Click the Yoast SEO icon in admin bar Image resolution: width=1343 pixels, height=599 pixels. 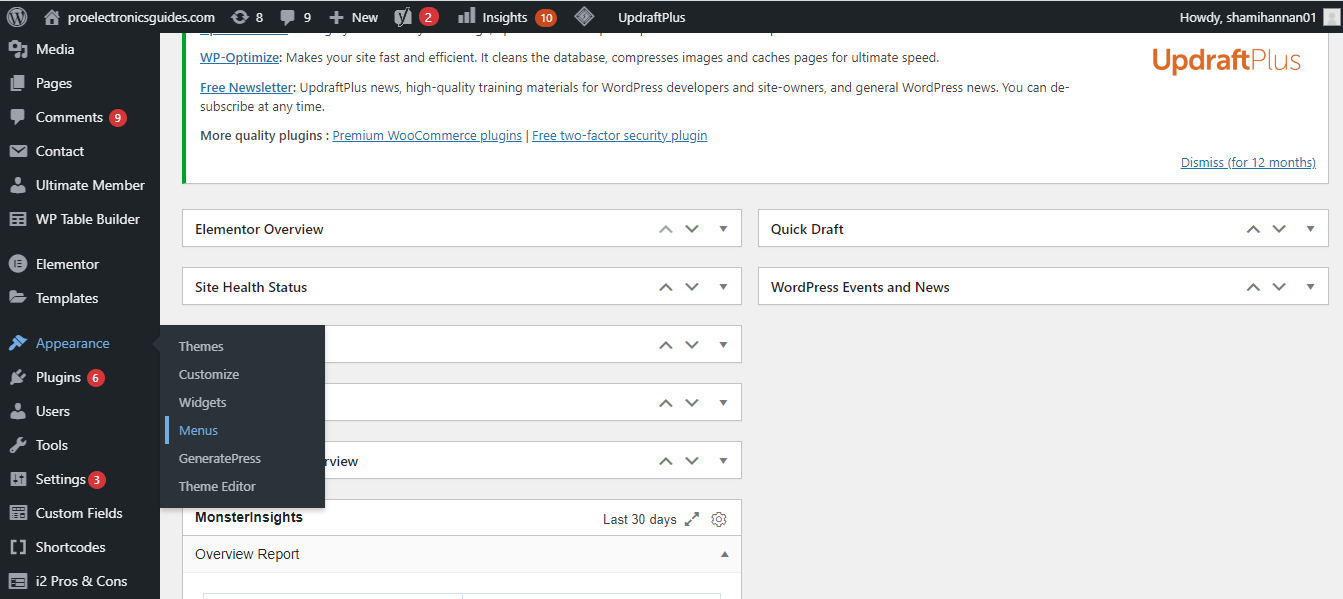coord(403,17)
